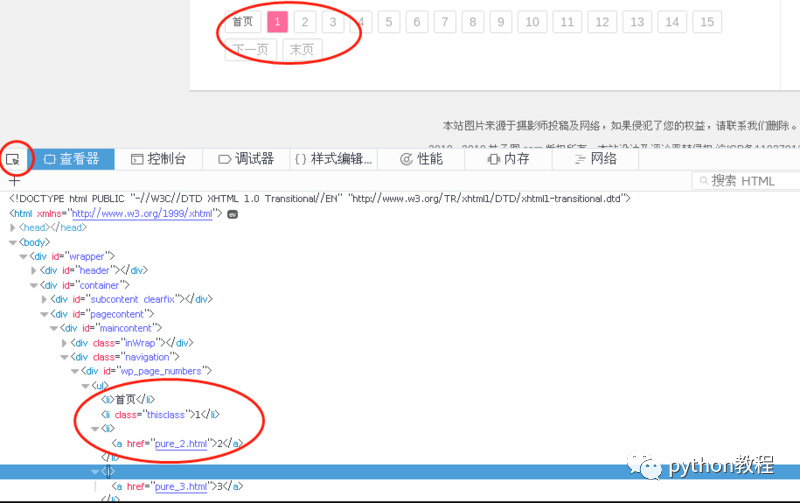Open the 网络 network tab

pos(595,159)
